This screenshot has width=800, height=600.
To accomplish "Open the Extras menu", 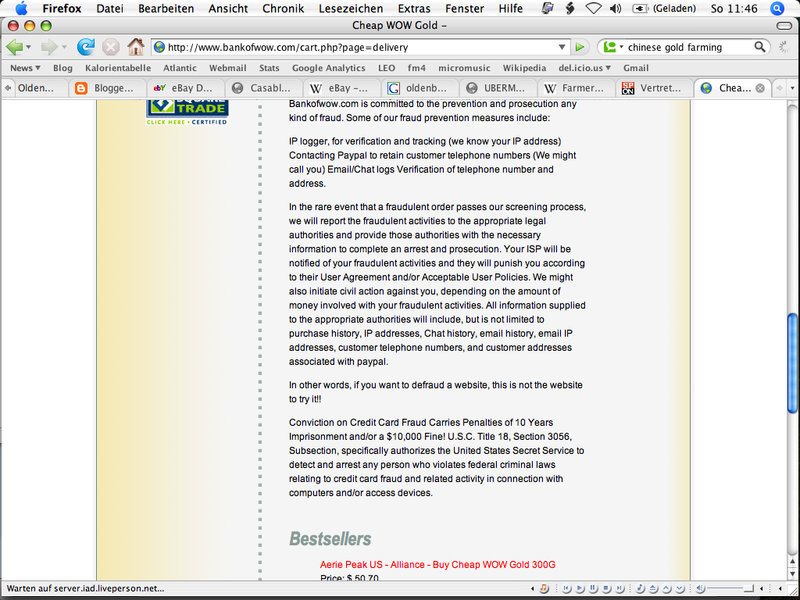I will (414, 8).
